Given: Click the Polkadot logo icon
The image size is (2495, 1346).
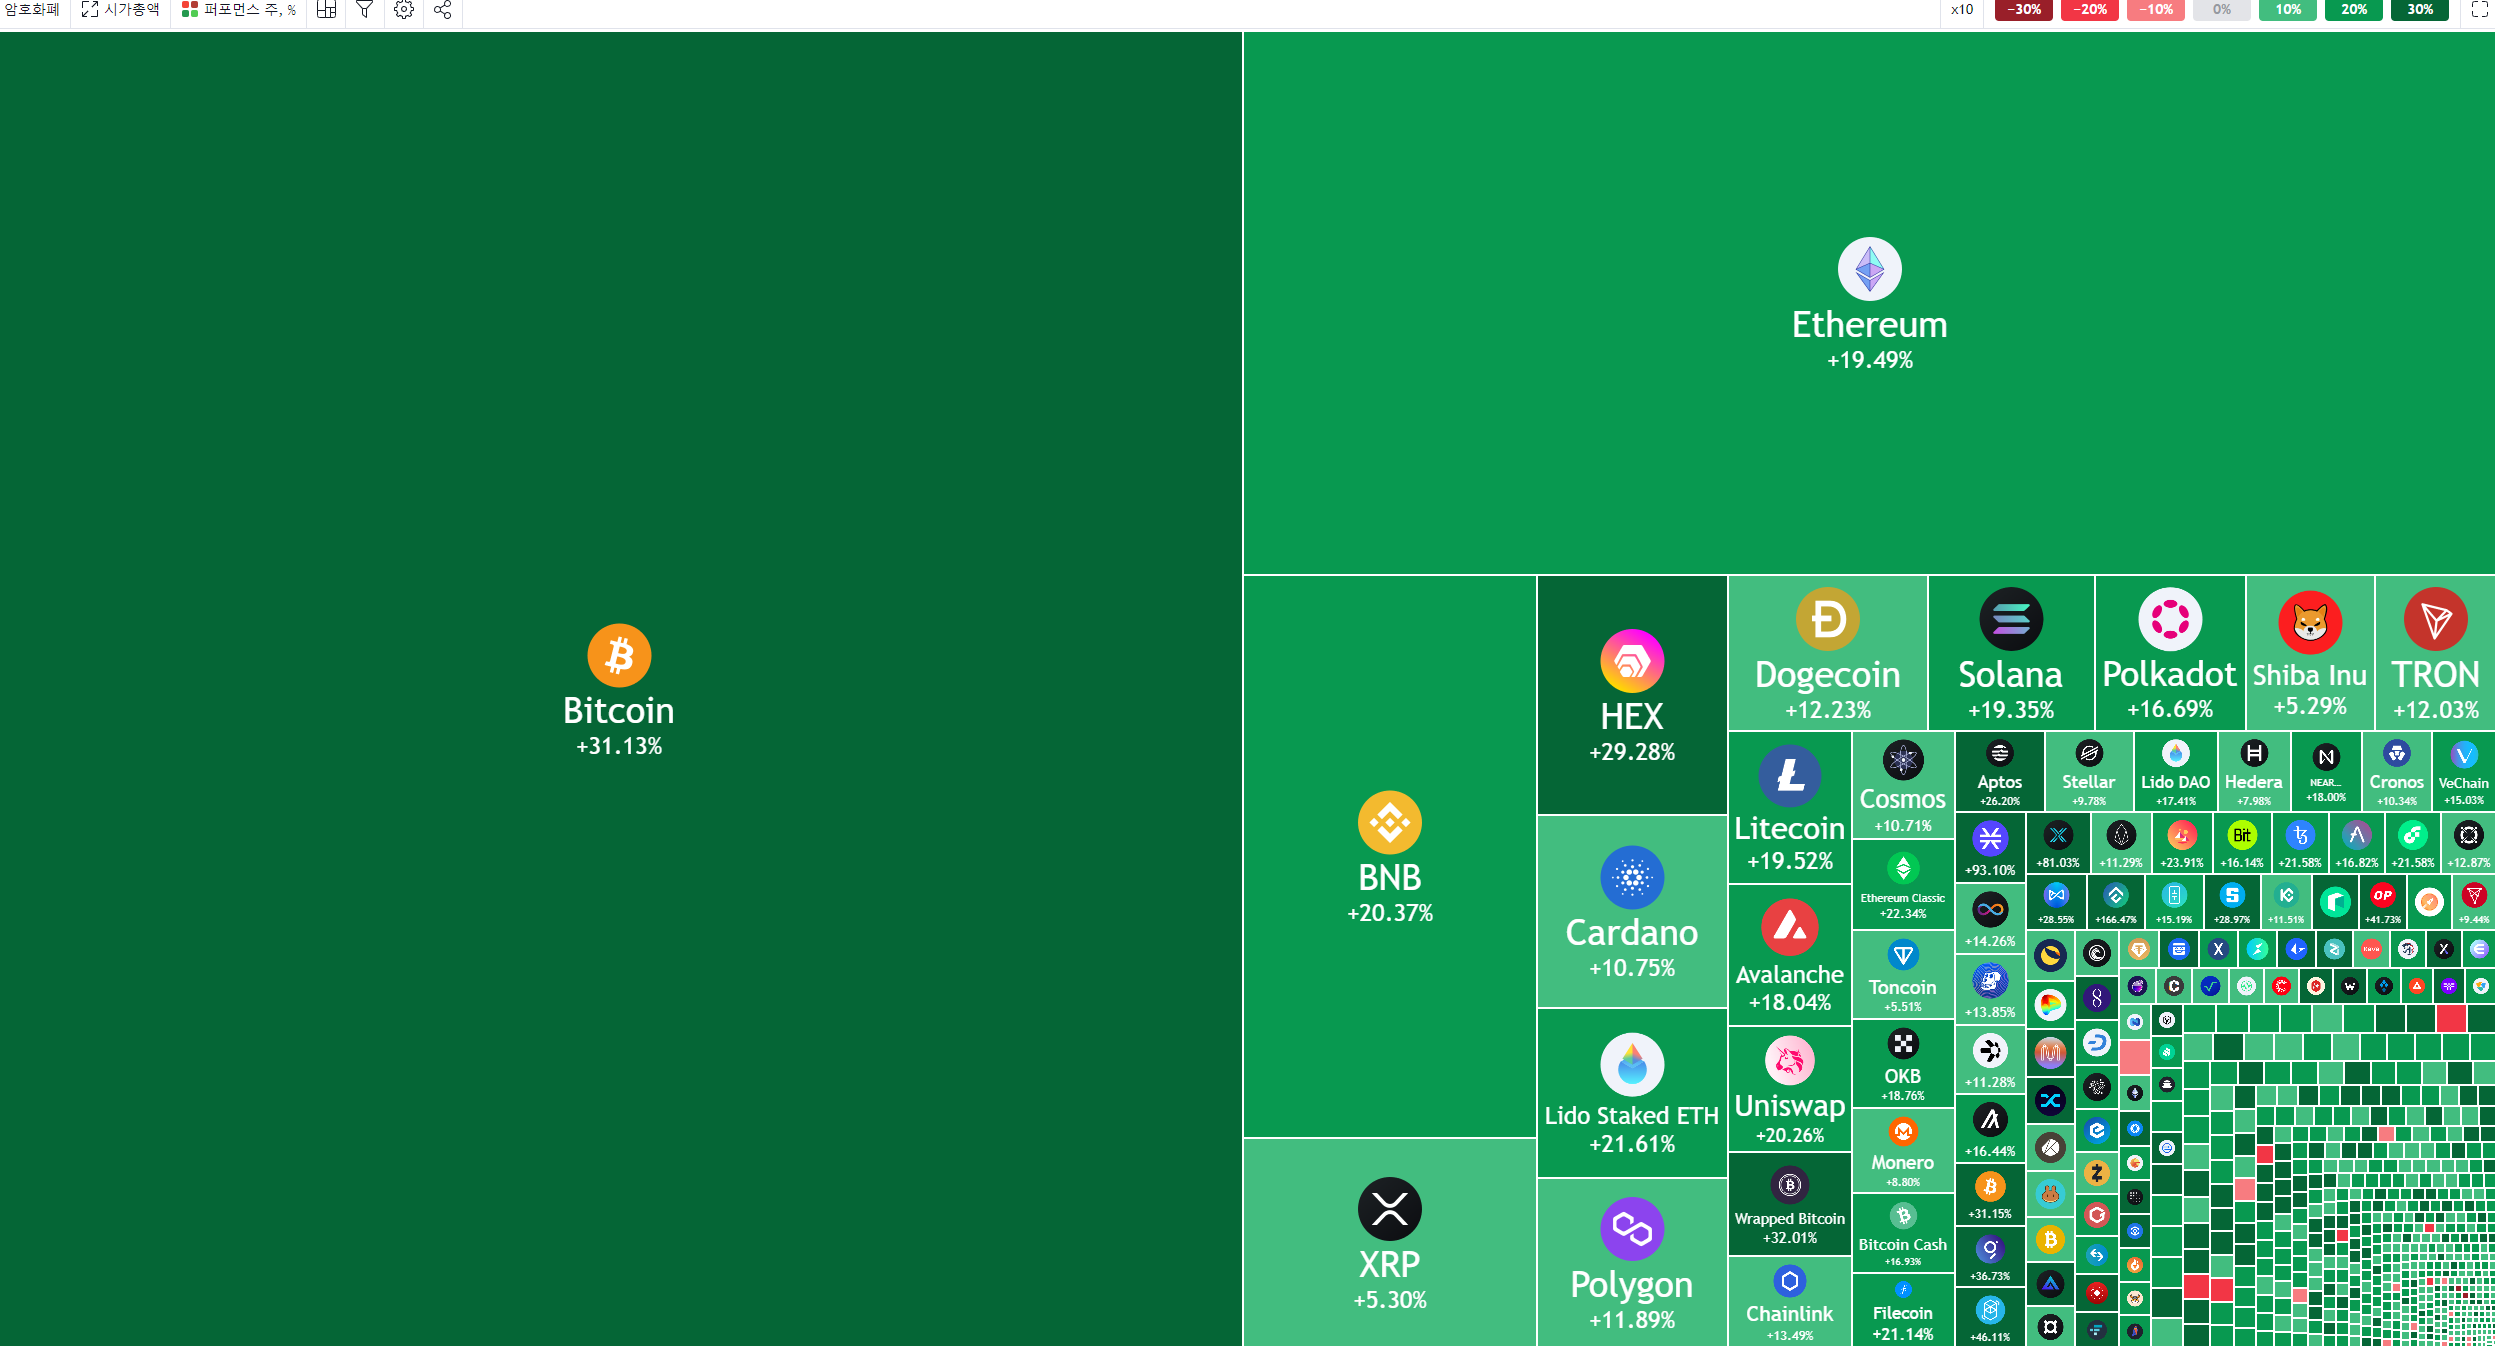Looking at the screenshot, I should tap(2170, 620).
